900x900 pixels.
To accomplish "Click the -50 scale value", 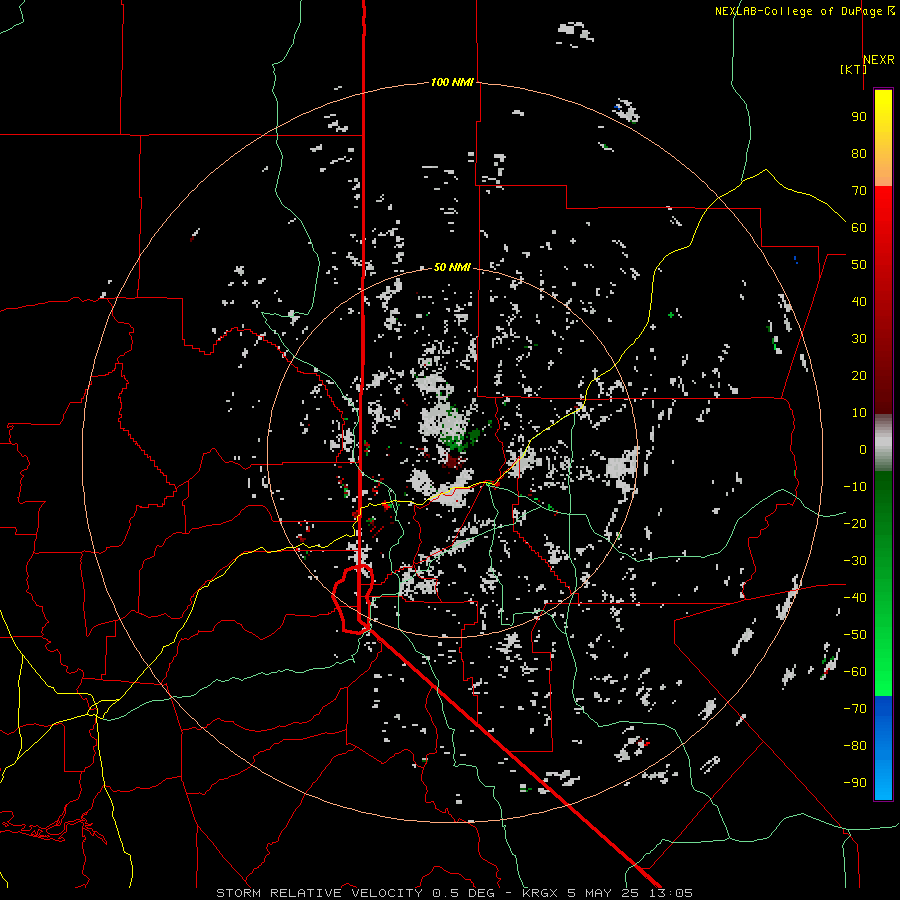I will pos(855,635).
